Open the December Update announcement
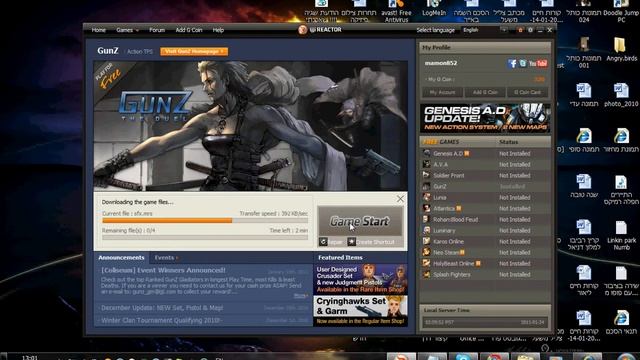The height and width of the screenshot is (360, 640). pos(162,308)
